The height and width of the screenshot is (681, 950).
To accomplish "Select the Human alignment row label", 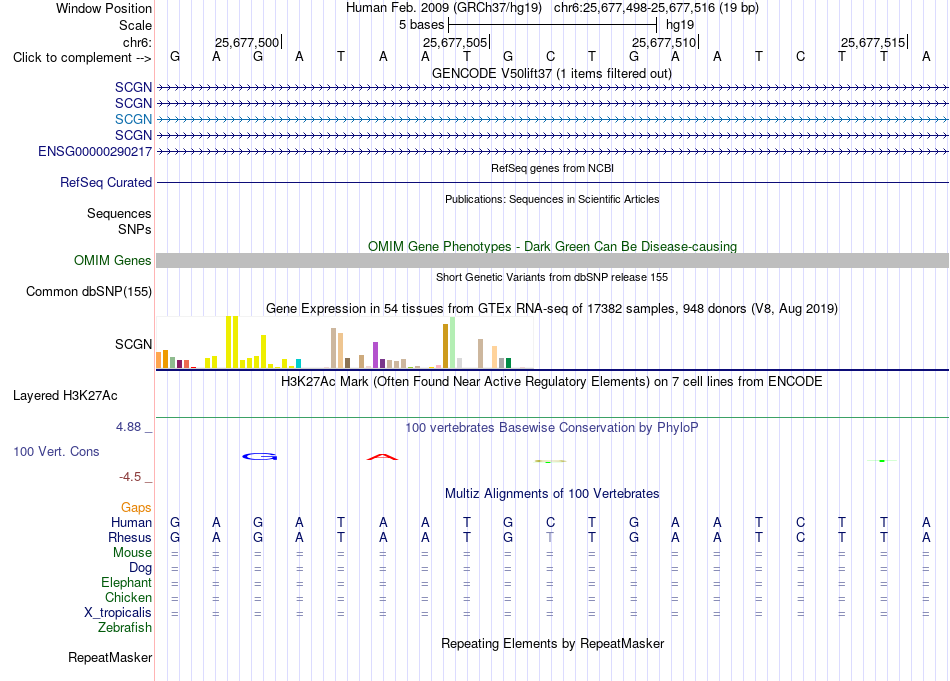I will pyautogui.click(x=131, y=522).
